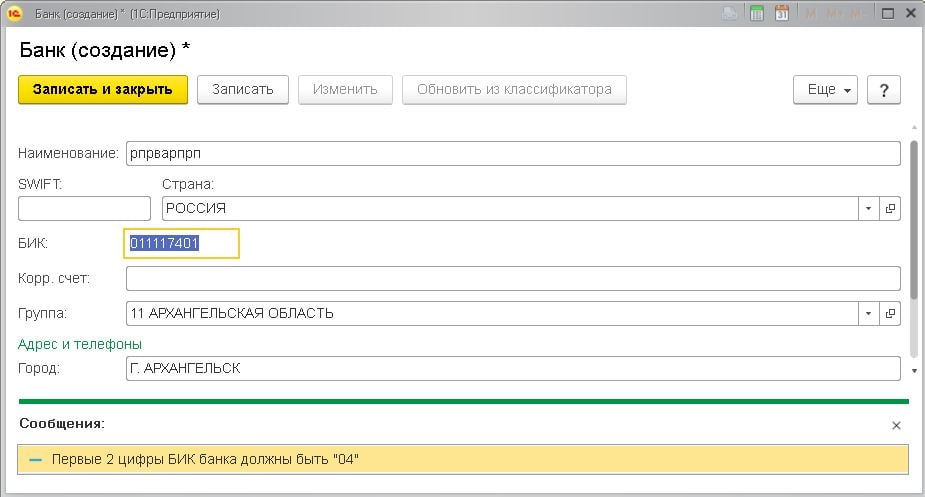Click into the Наименование field
The height and width of the screenshot is (497, 925).
click(513, 153)
